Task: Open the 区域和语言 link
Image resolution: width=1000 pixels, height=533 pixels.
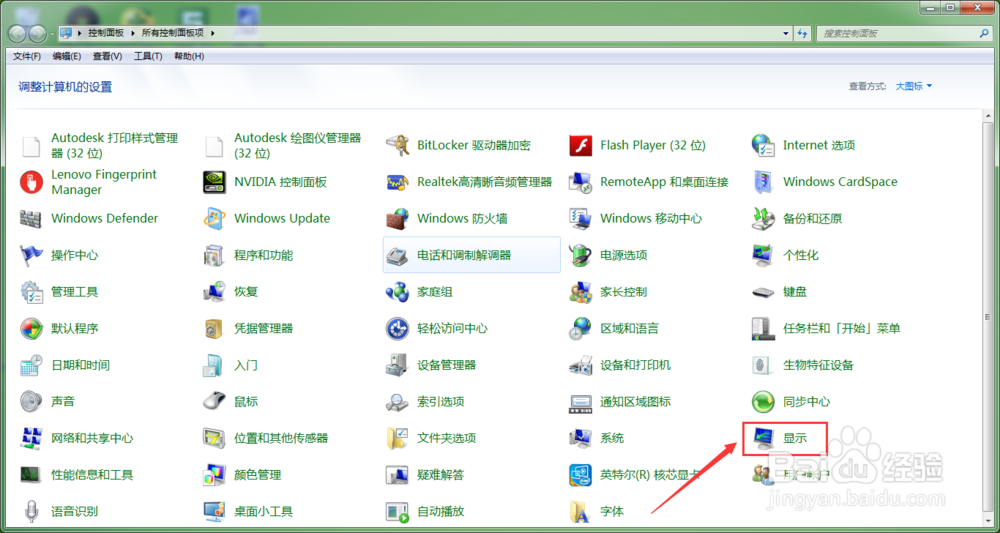Action: point(629,328)
